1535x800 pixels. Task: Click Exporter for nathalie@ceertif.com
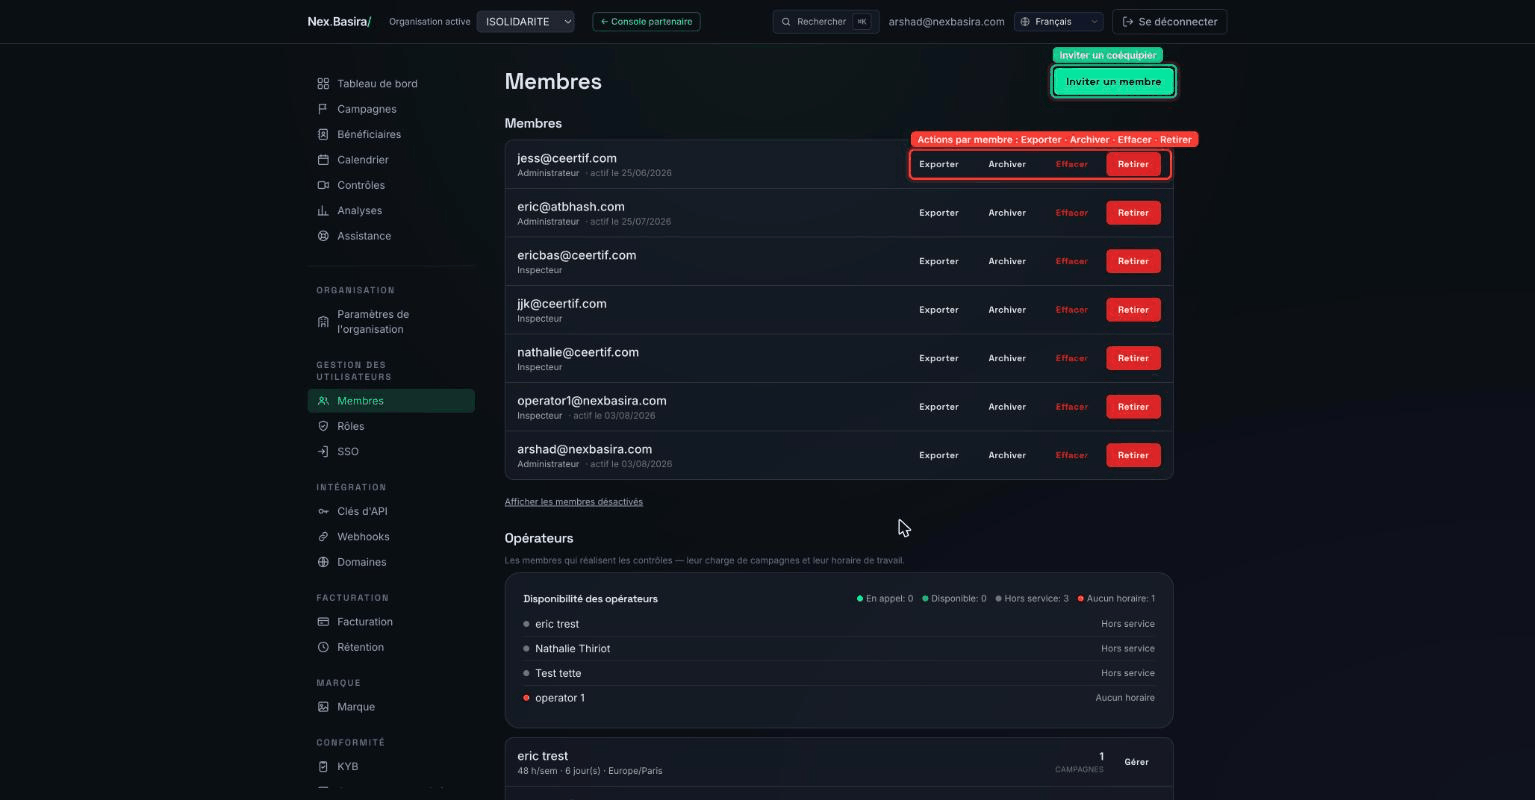click(x=939, y=358)
